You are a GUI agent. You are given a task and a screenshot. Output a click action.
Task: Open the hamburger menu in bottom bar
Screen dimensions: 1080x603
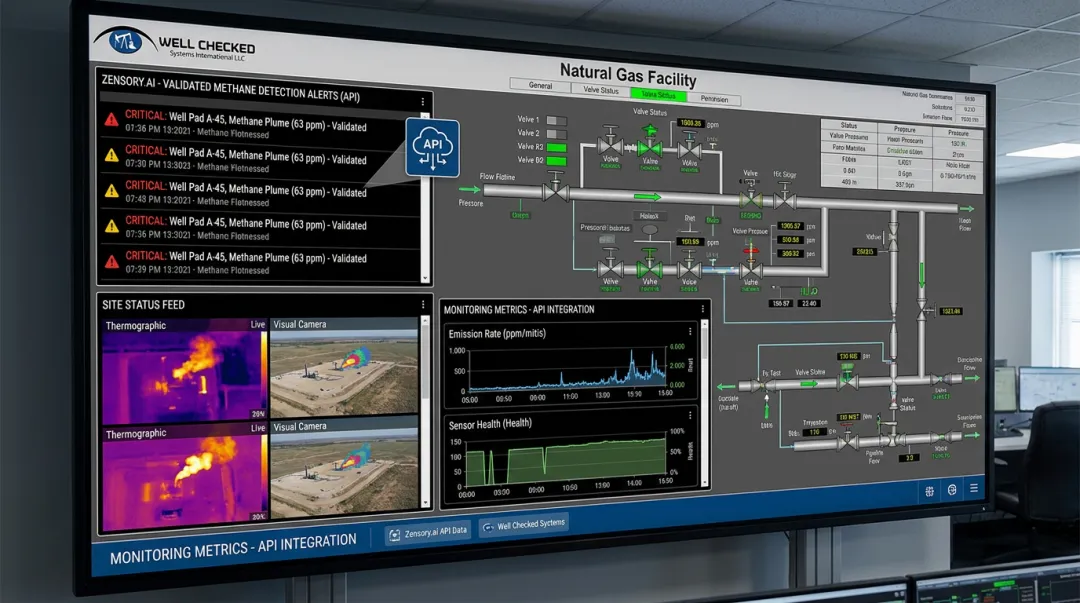974,488
